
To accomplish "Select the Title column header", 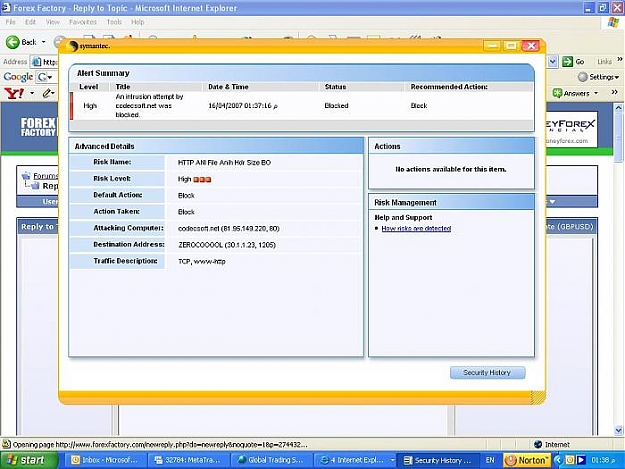I will (123, 87).
